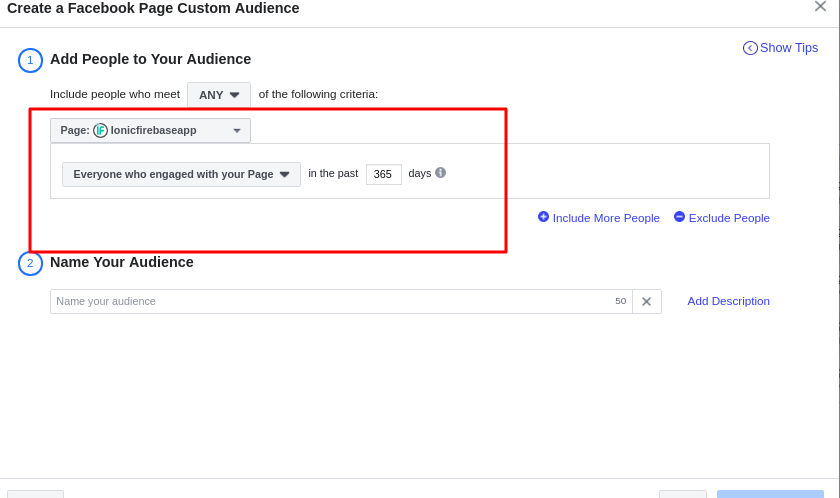The width and height of the screenshot is (840, 498).
Task: Click Include More People
Action: [x=598, y=217]
